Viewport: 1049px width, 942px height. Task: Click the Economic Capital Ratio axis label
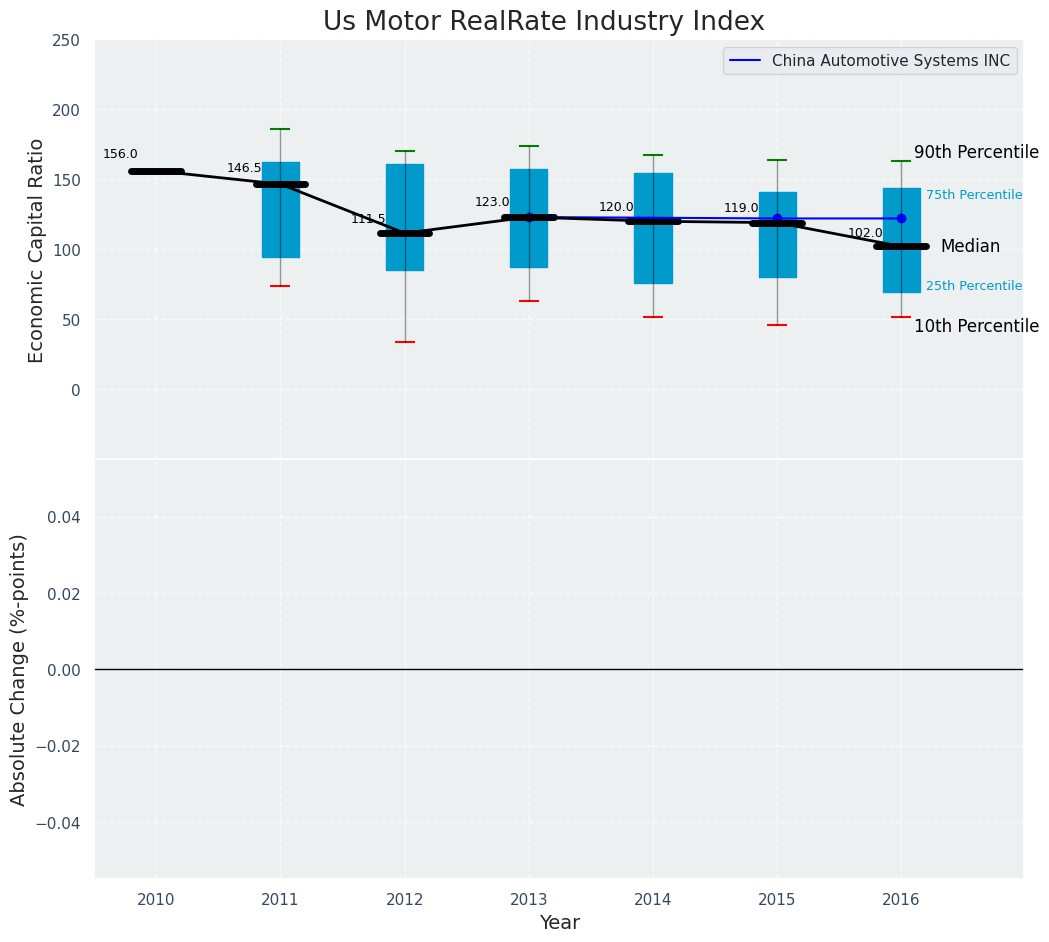click(x=37, y=250)
